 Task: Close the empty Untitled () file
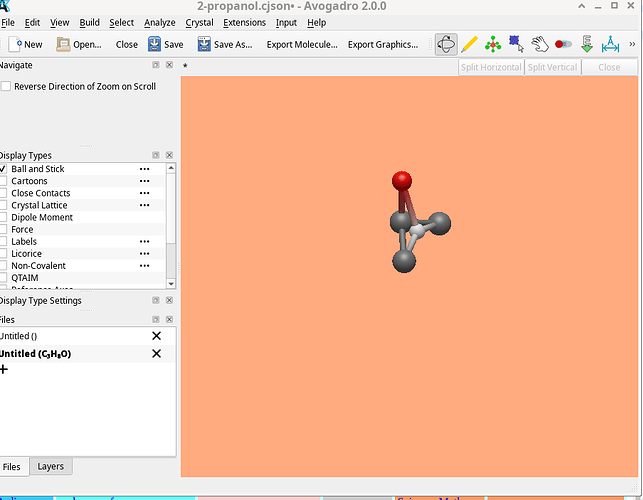[x=156, y=336]
